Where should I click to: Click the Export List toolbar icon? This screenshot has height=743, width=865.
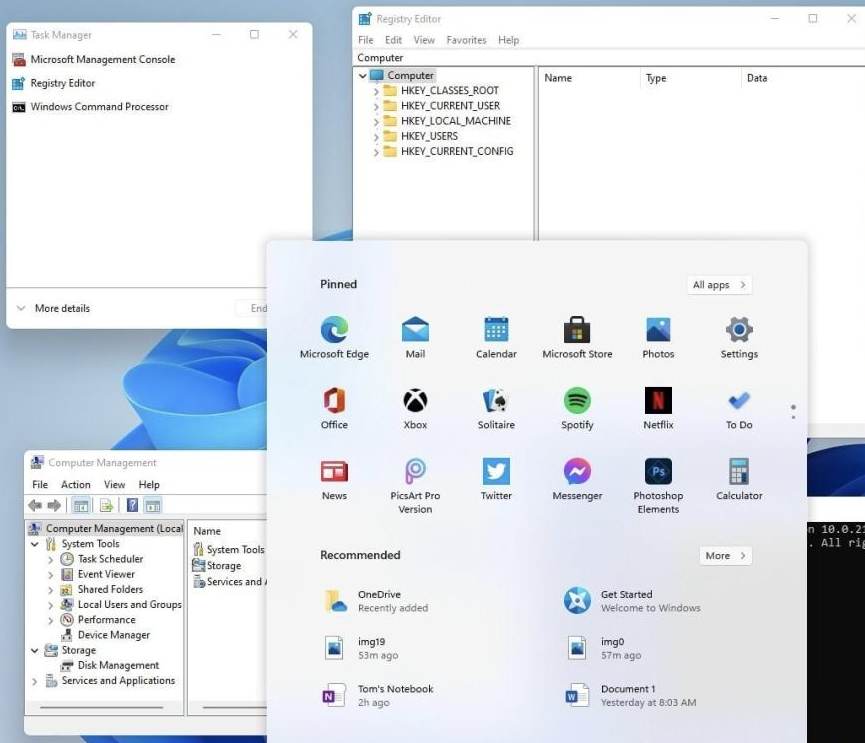106,505
